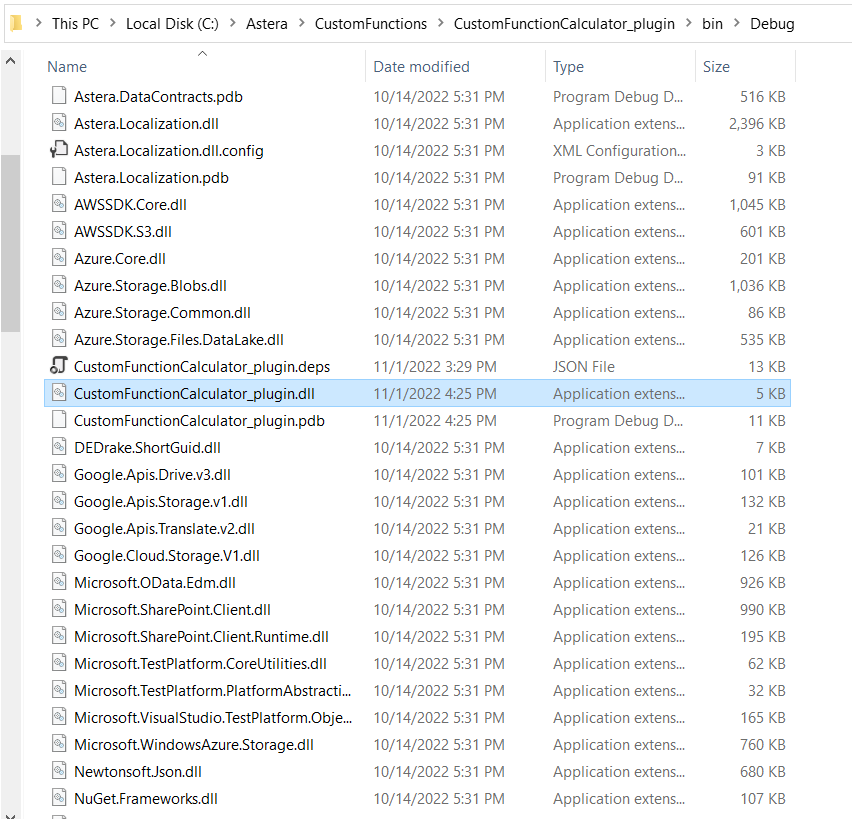Click the Astera.DataContracts.pdb file icon
Viewport: 852px width, 819px height.
click(58, 97)
